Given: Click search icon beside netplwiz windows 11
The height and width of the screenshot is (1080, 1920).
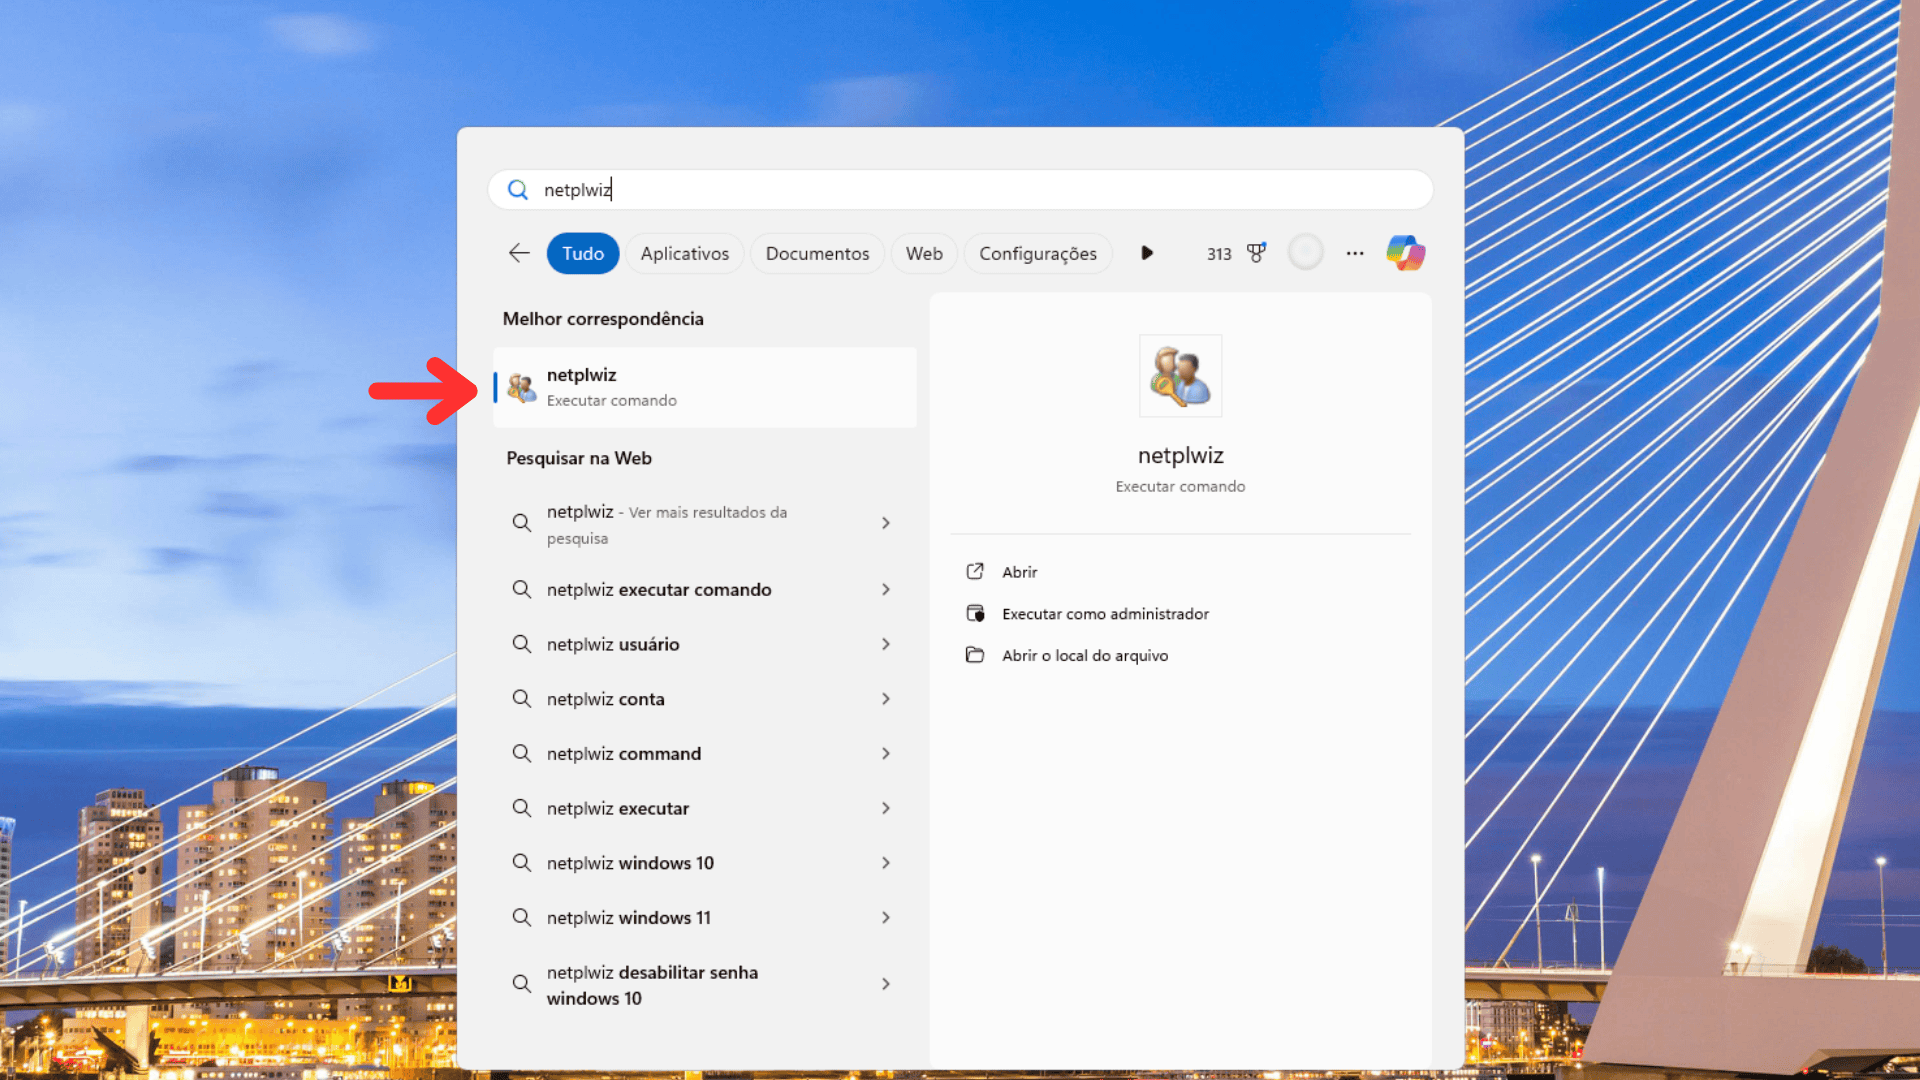Looking at the screenshot, I should (522, 917).
